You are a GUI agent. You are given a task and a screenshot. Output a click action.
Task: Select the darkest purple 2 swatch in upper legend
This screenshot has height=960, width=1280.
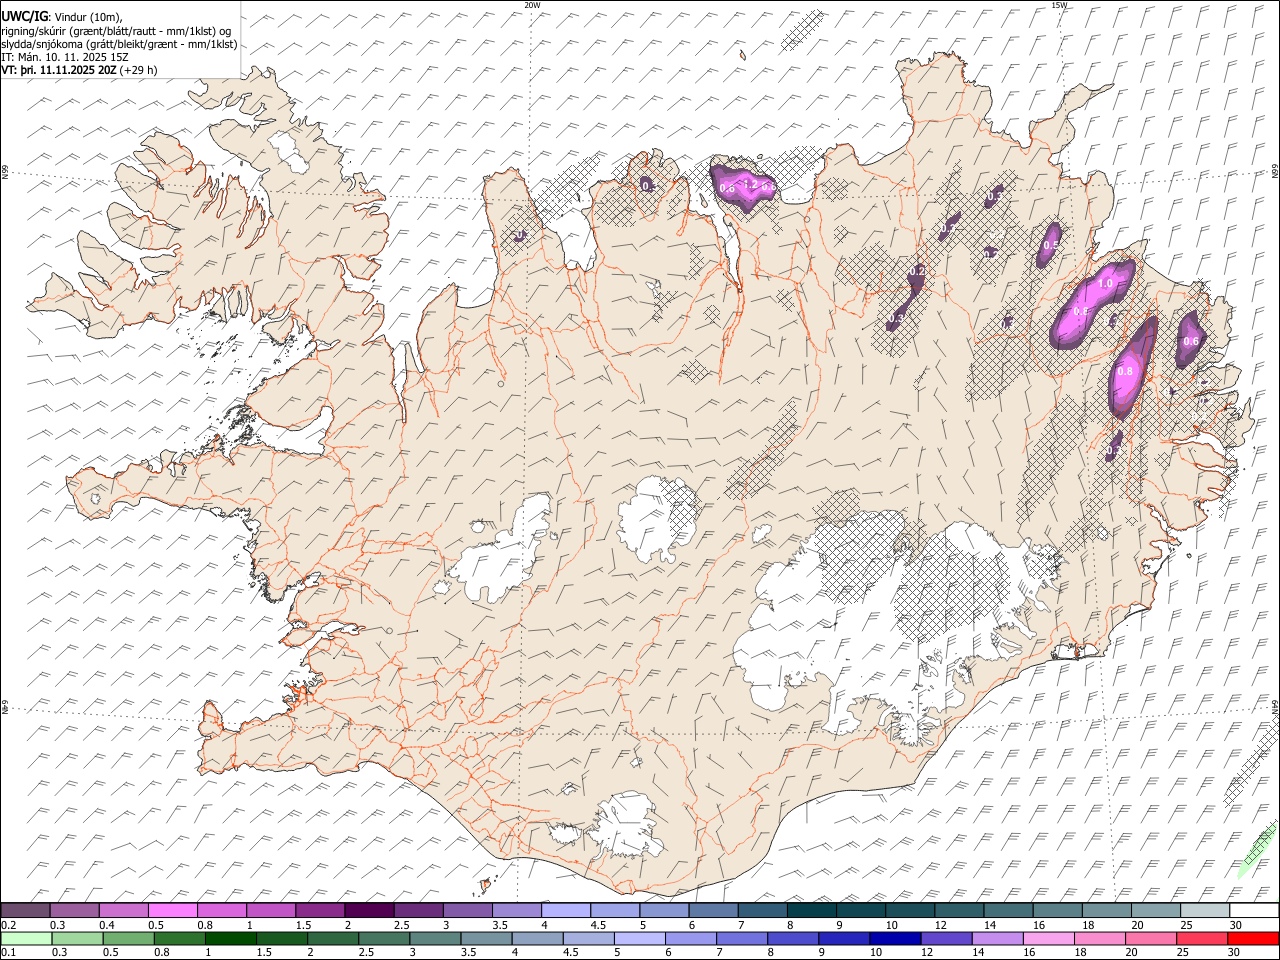(369, 911)
